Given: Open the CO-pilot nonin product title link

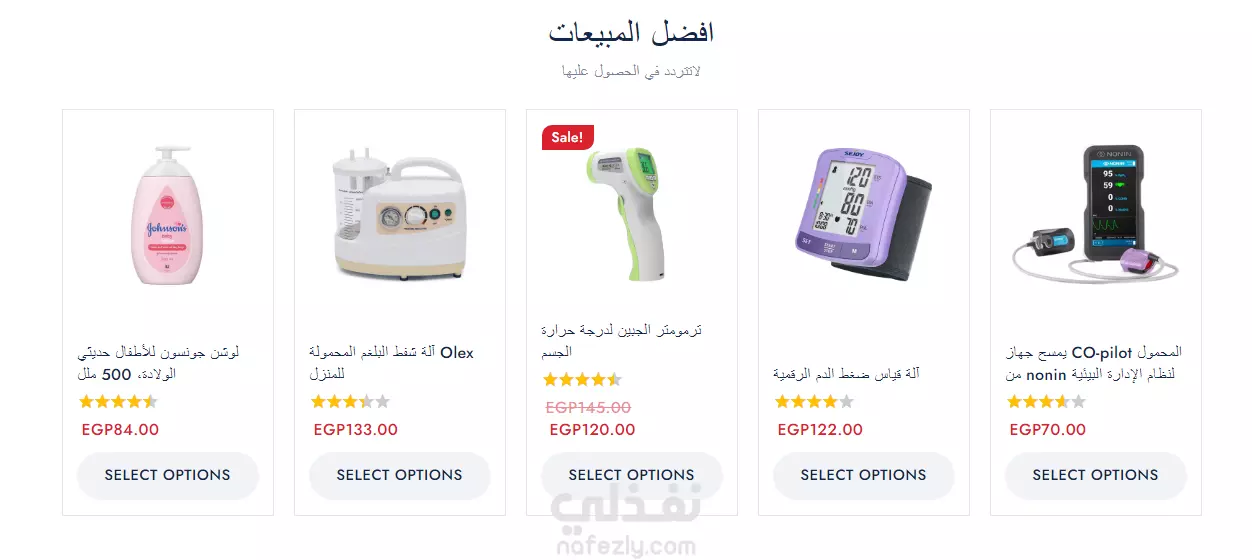Looking at the screenshot, I should point(1094,363).
